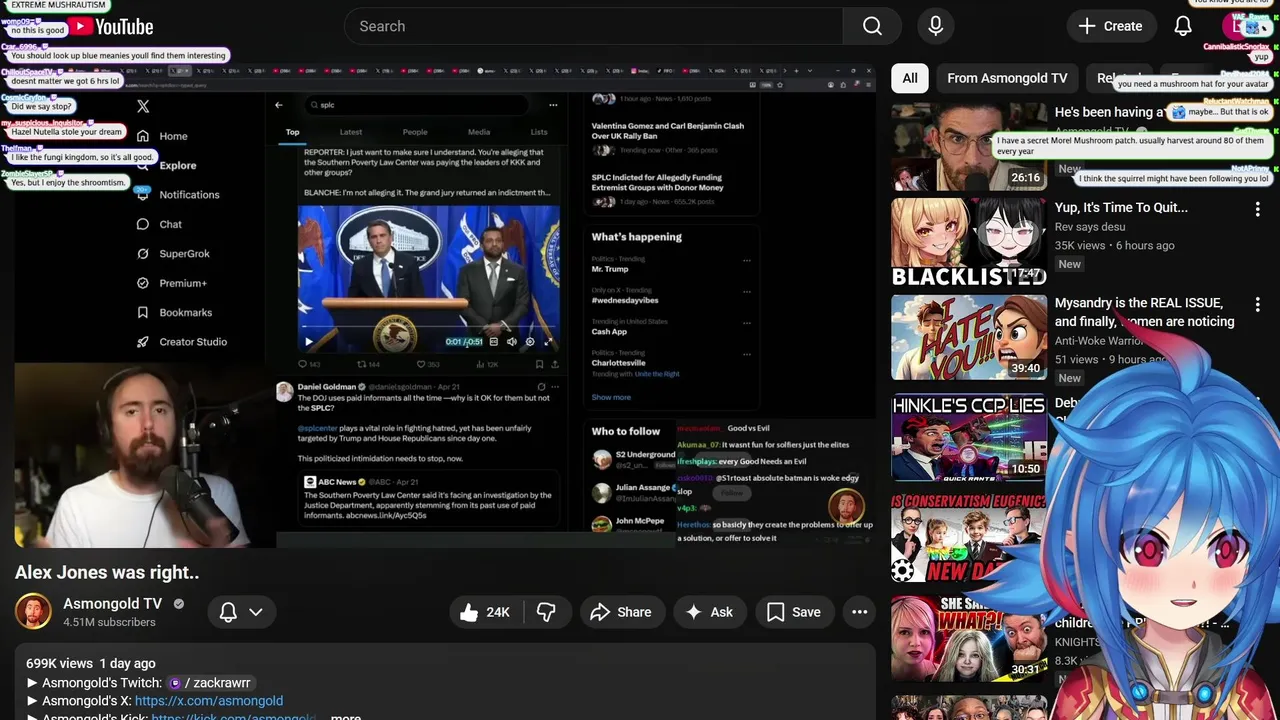Viewport: 1280px width, 720px height.
Task: Switch to the Lists search tab
Action: pyautogui.click(x=539, y=132)
